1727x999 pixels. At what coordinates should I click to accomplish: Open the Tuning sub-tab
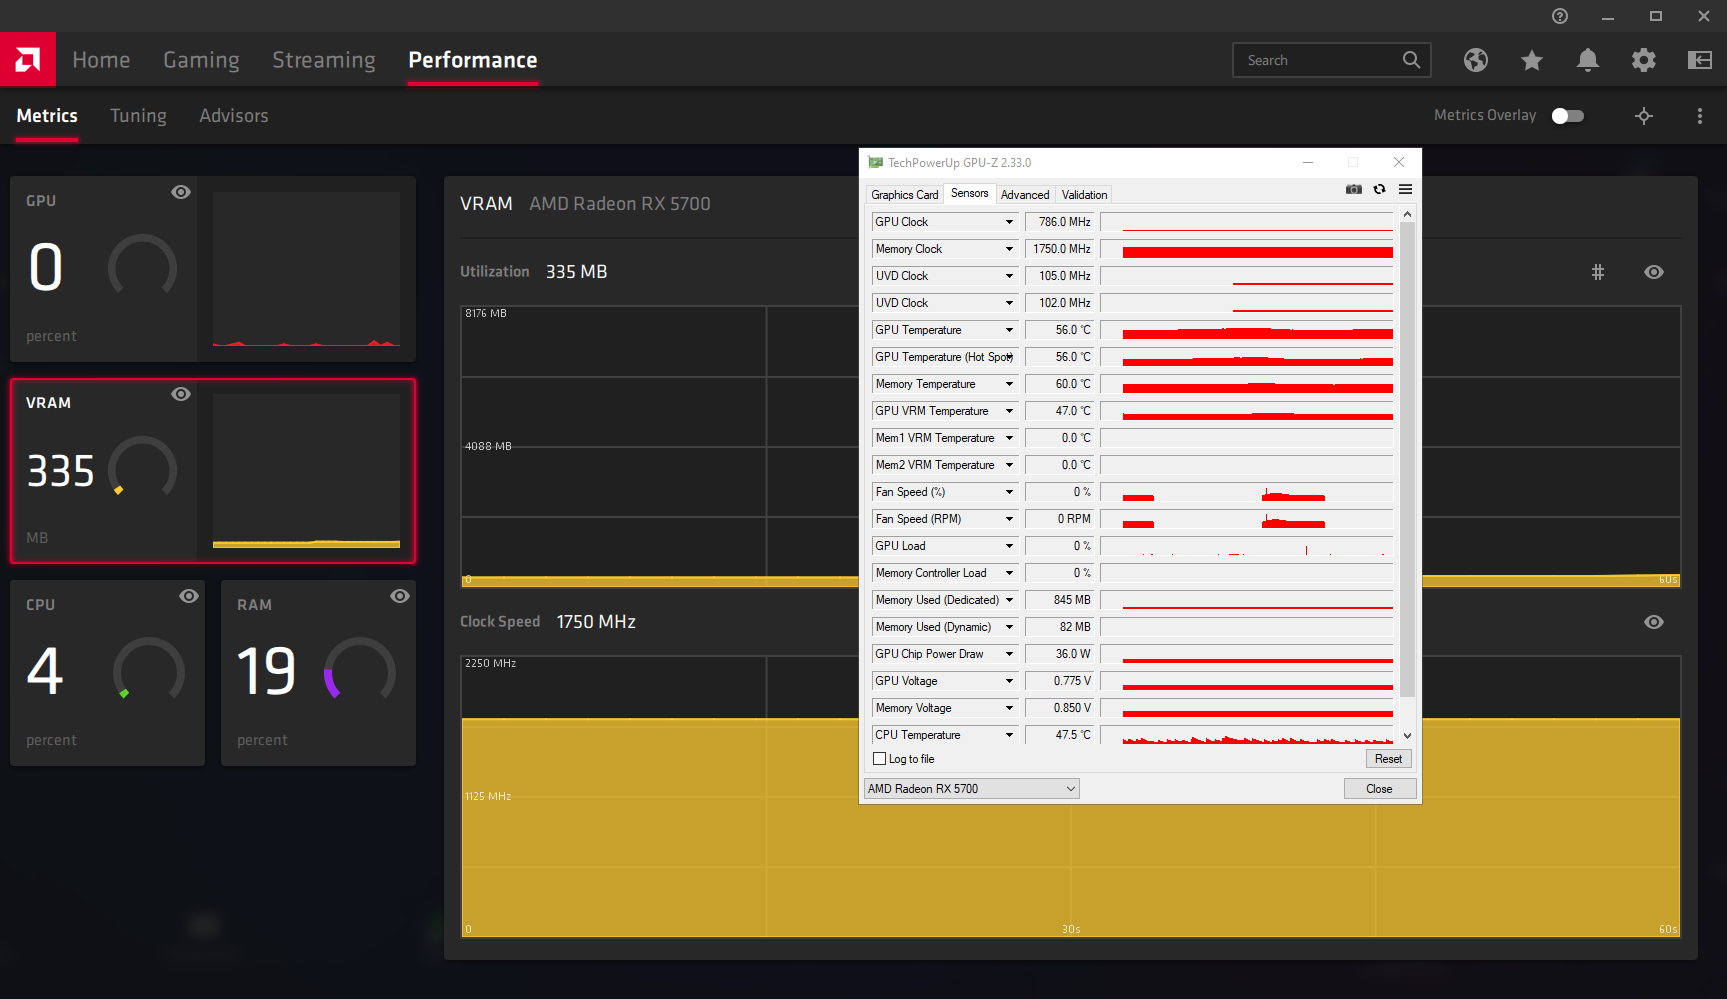(138, 116)
